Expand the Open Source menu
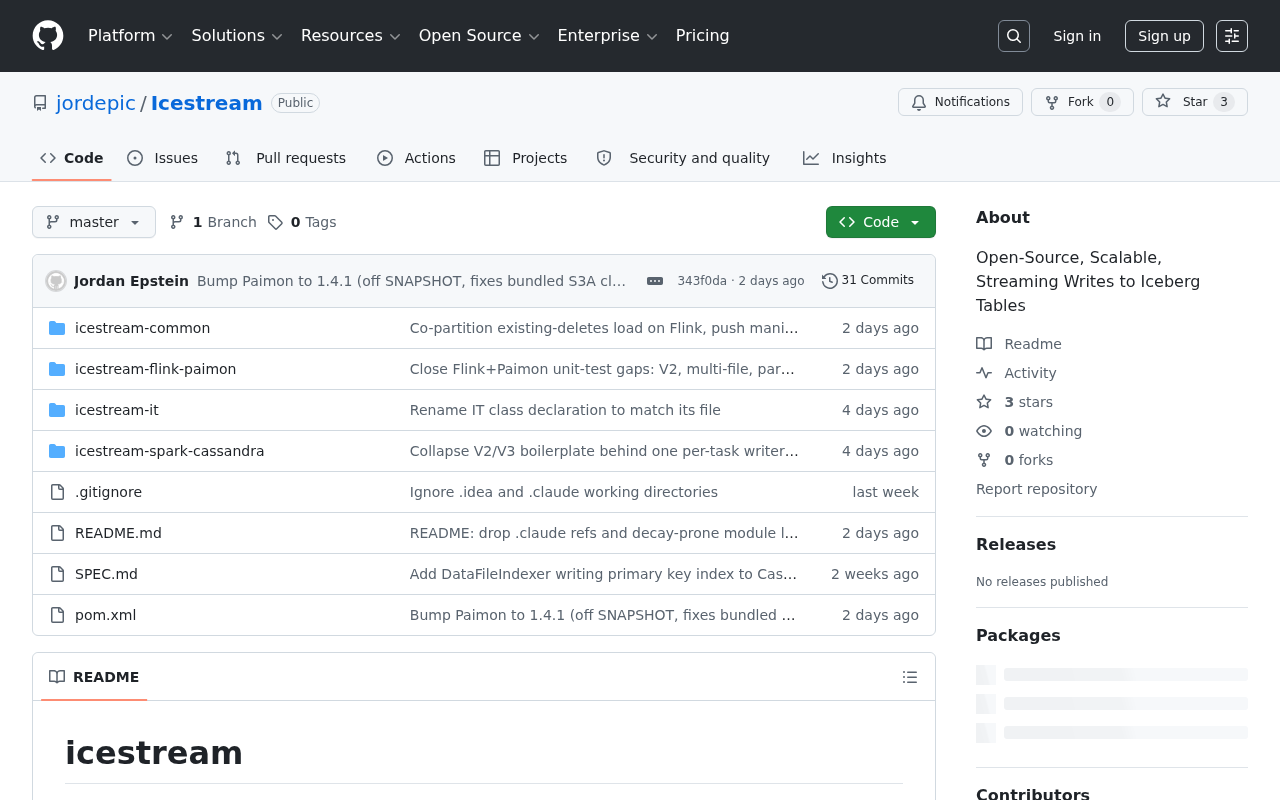The image size is (1280, 800). point(479,36)
